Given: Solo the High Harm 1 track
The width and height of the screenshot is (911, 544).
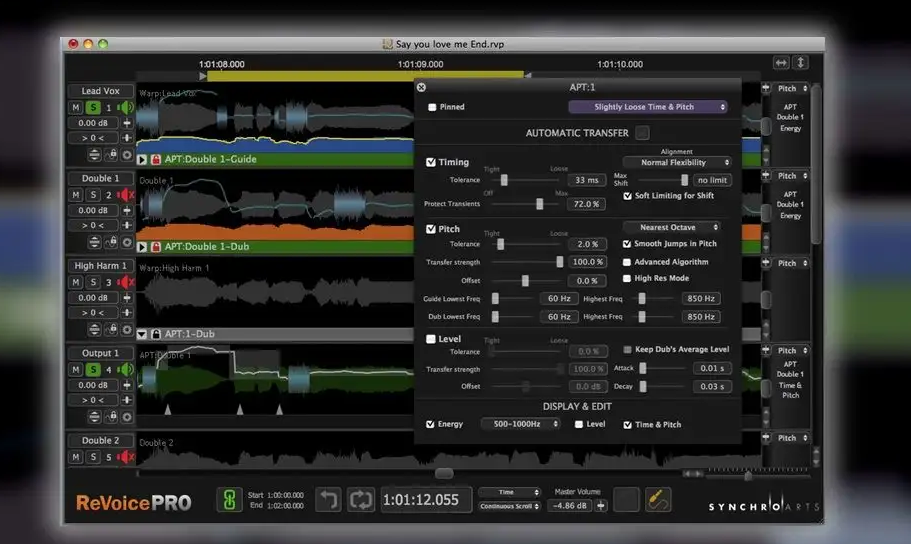Looking at the screenshot, I should click(93, 282).
